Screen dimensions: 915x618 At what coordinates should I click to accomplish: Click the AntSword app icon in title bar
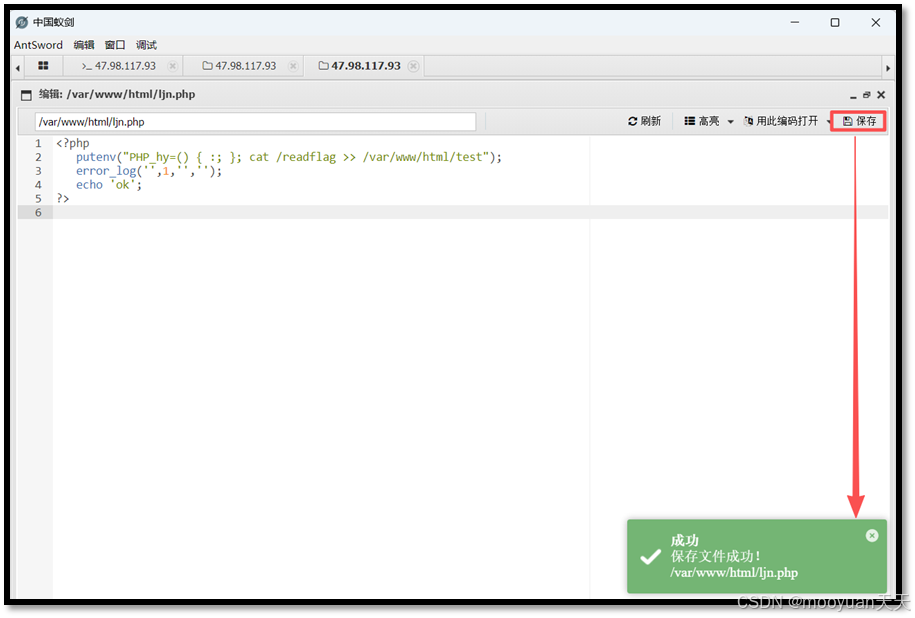click(22, 22)
